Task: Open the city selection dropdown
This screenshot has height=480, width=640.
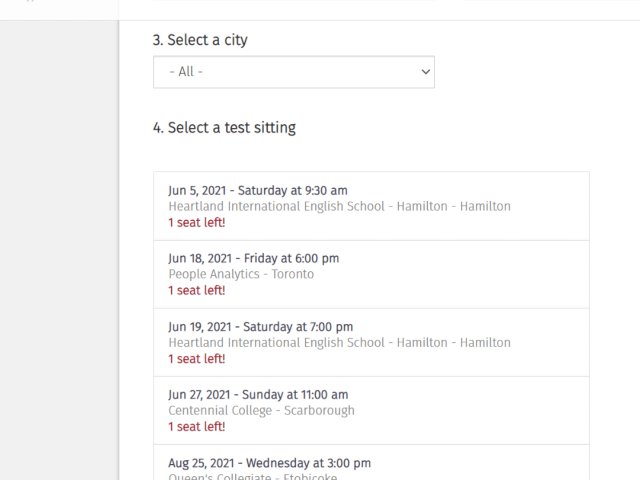Action: coord(293,72)
